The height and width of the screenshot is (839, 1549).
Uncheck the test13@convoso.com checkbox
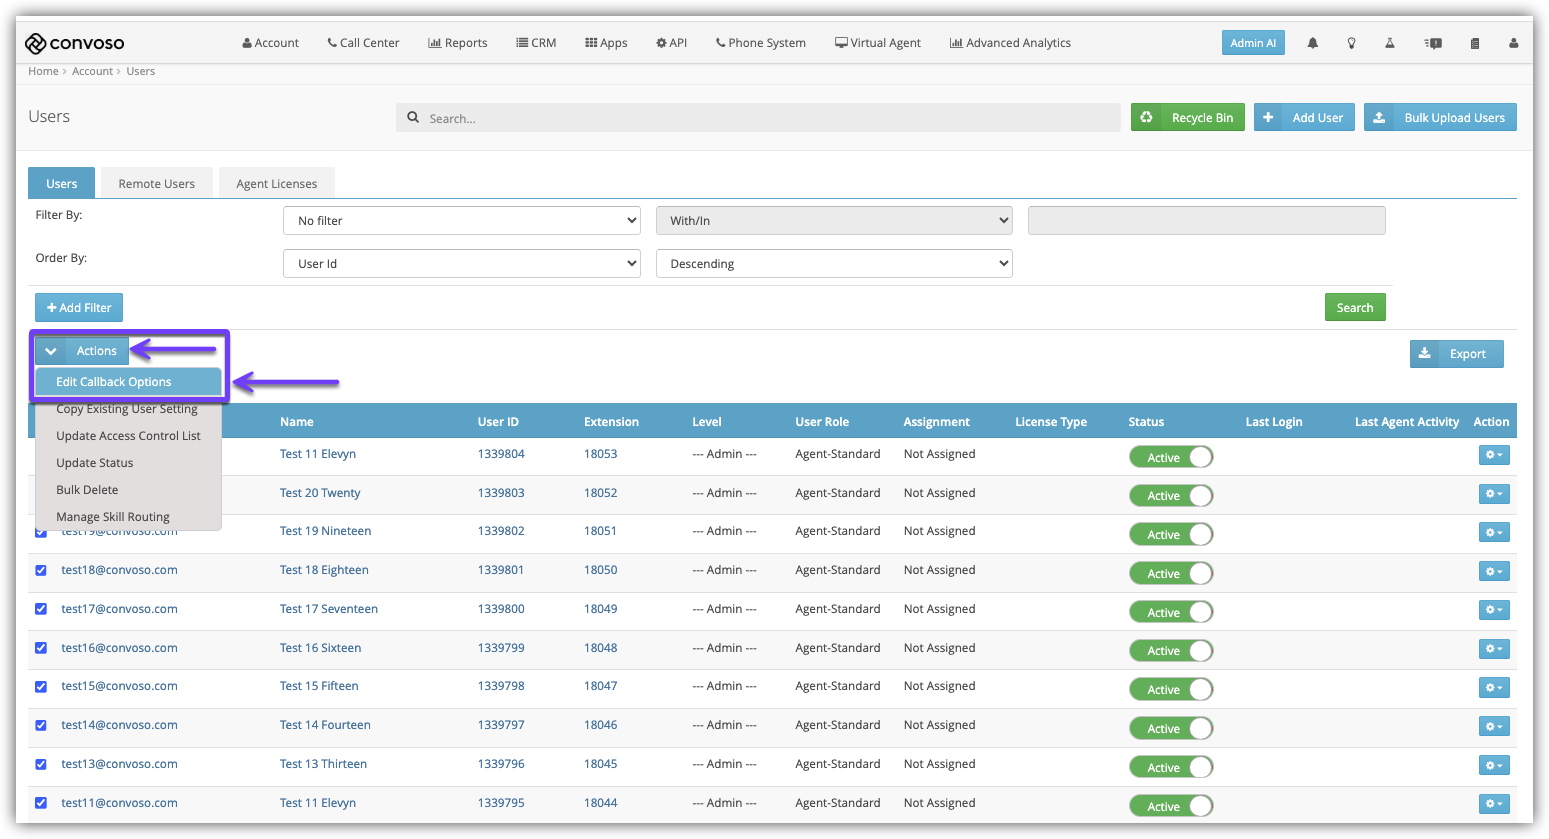41,764
